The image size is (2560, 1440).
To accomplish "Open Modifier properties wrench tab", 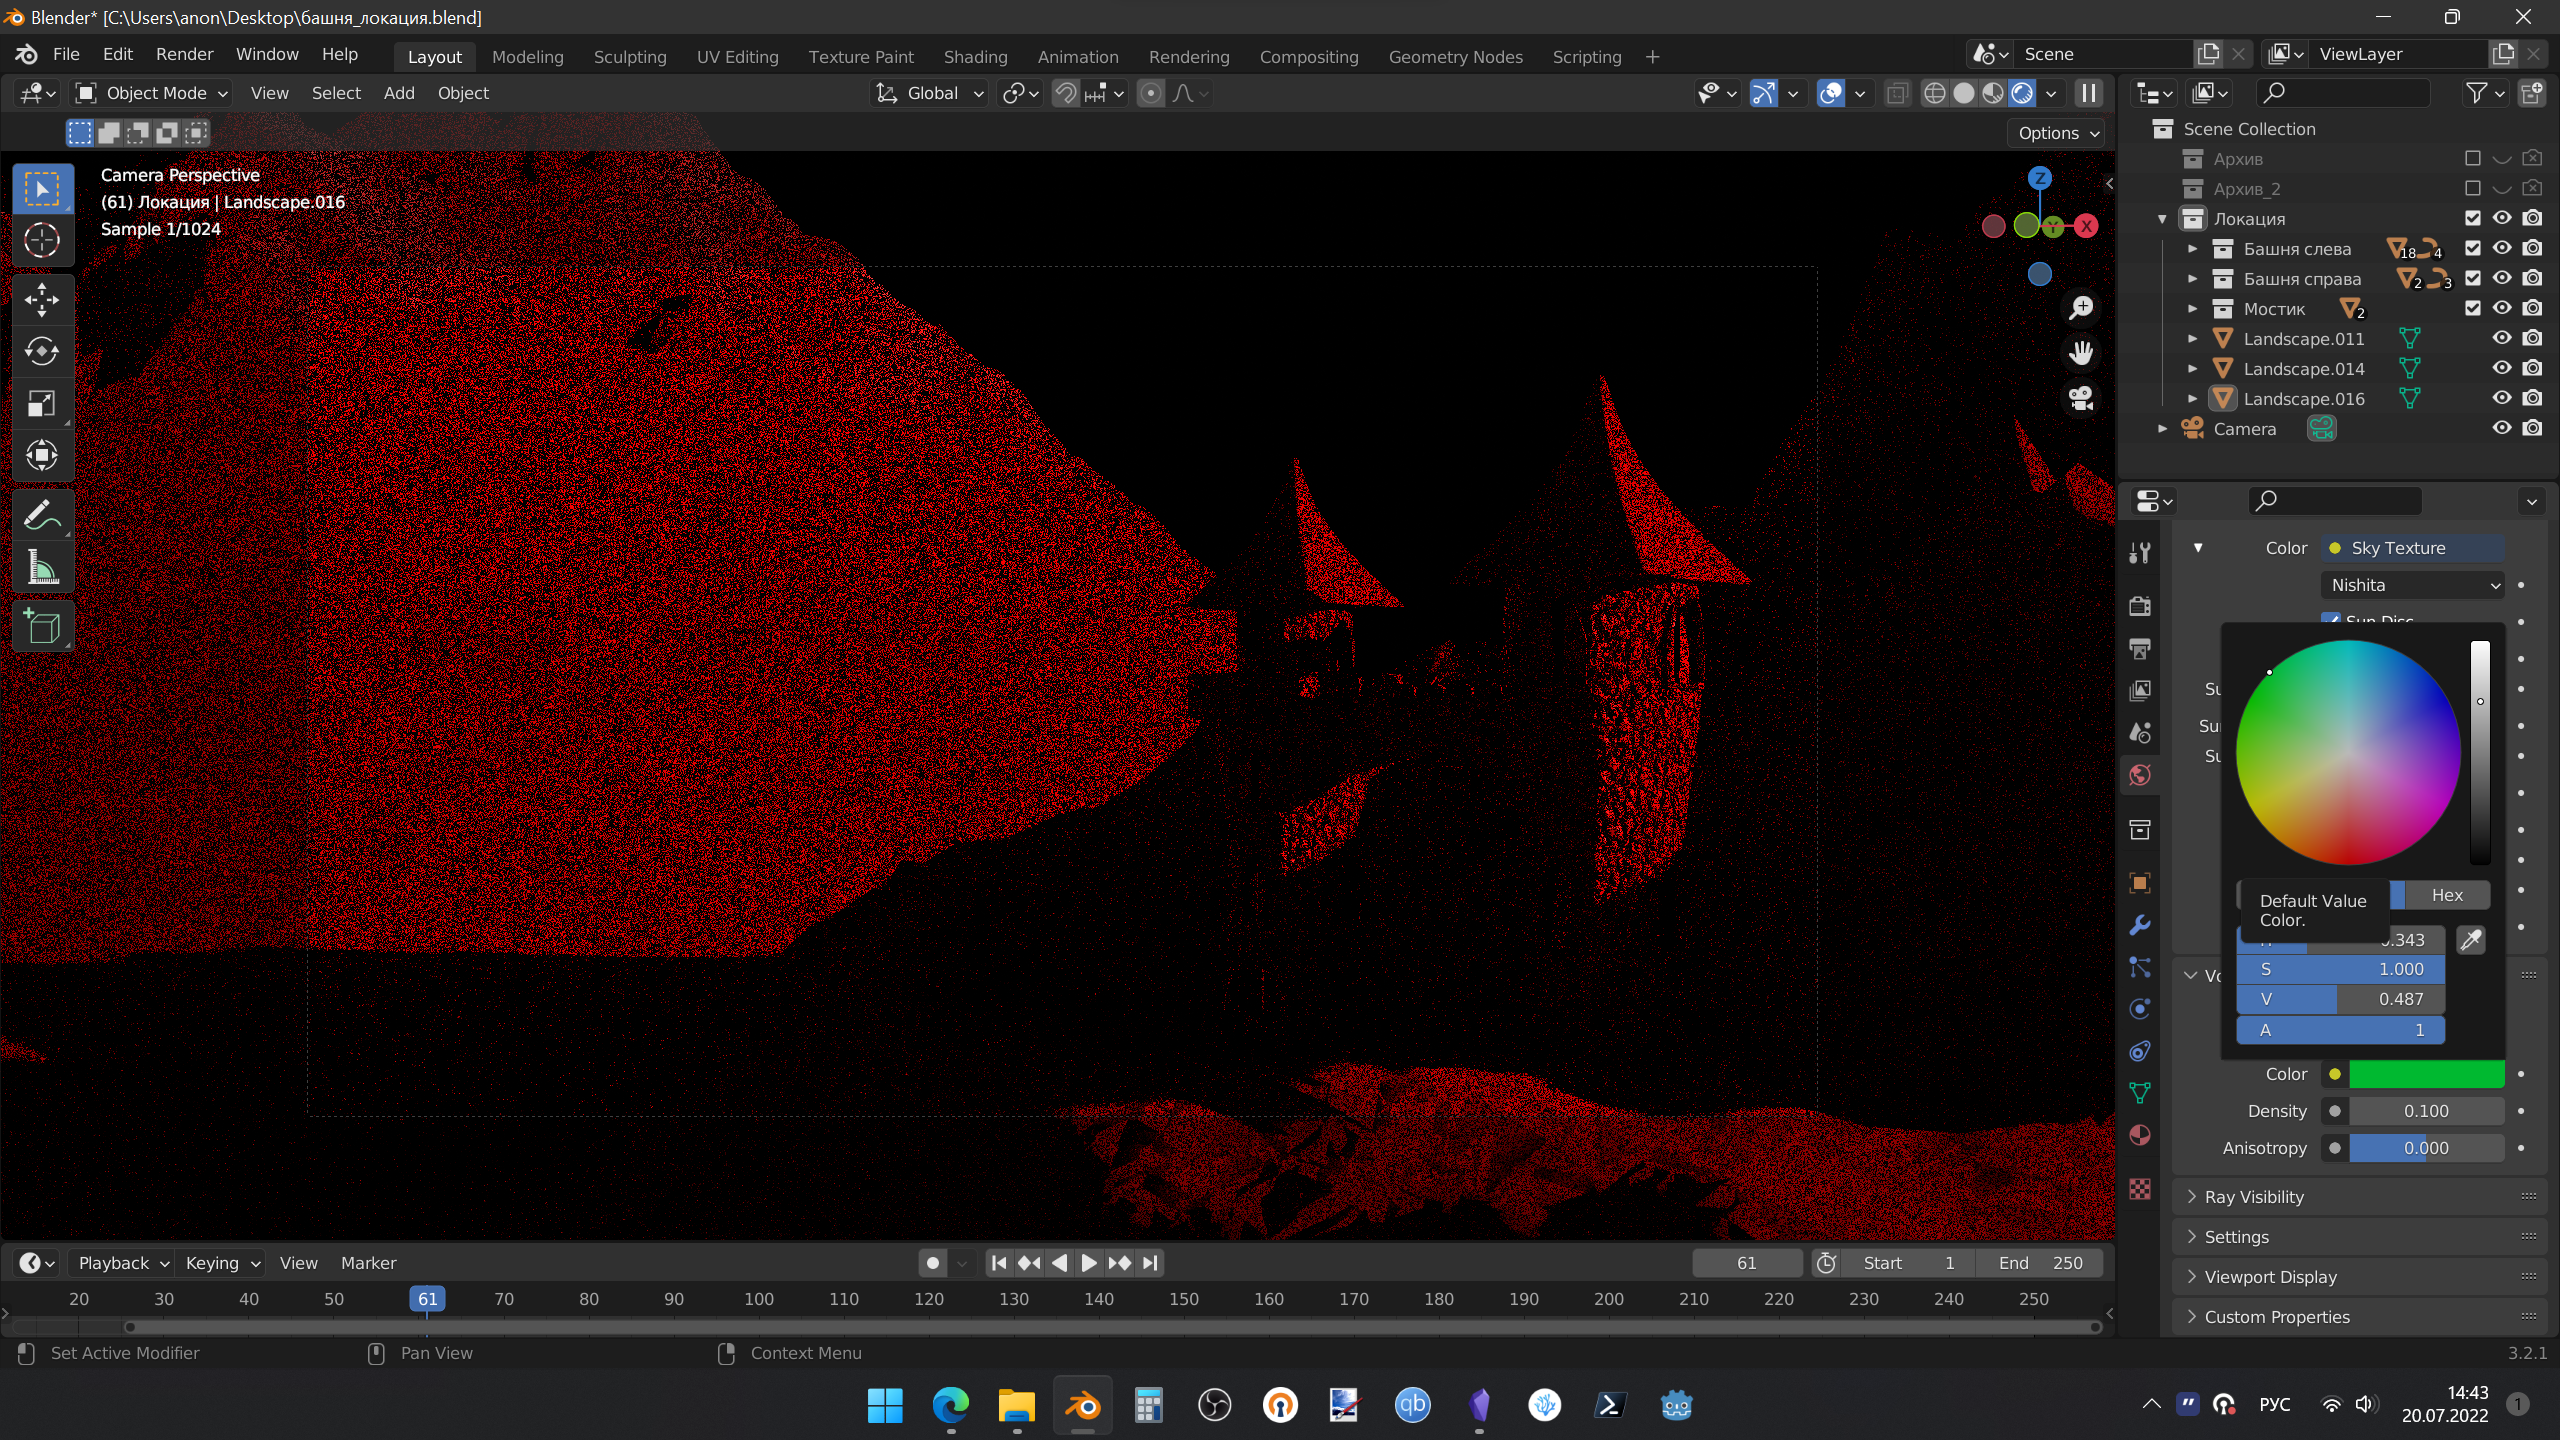I will (2140, 925).
